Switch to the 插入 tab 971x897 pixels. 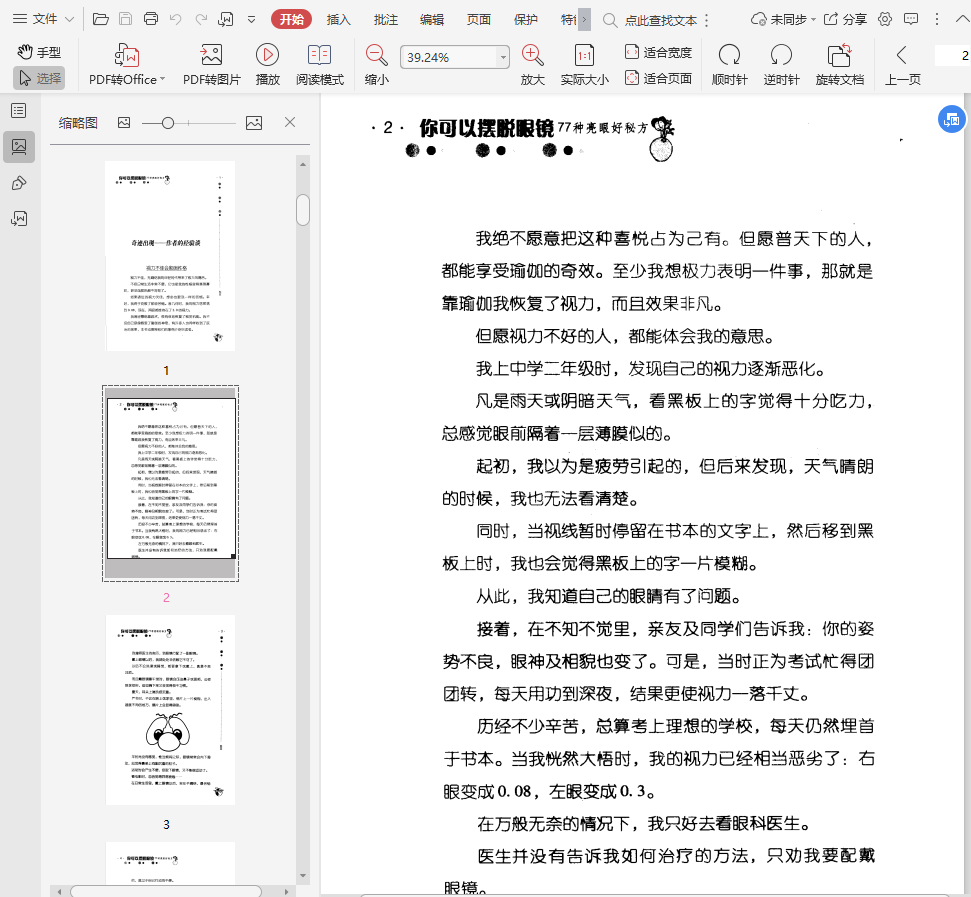coord(339,19)
